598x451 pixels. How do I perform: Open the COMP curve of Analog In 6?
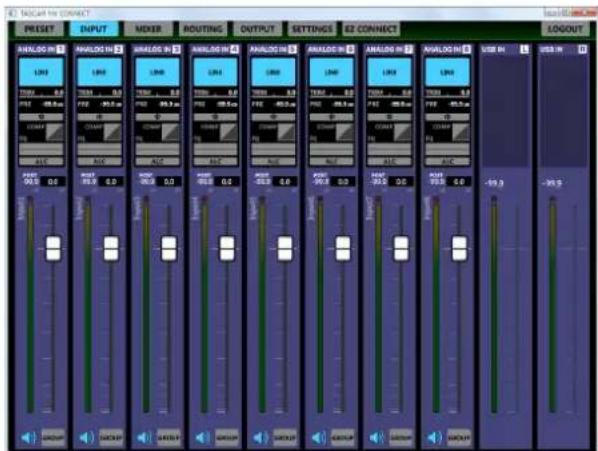pyautogui.click(x=344, y=132)
